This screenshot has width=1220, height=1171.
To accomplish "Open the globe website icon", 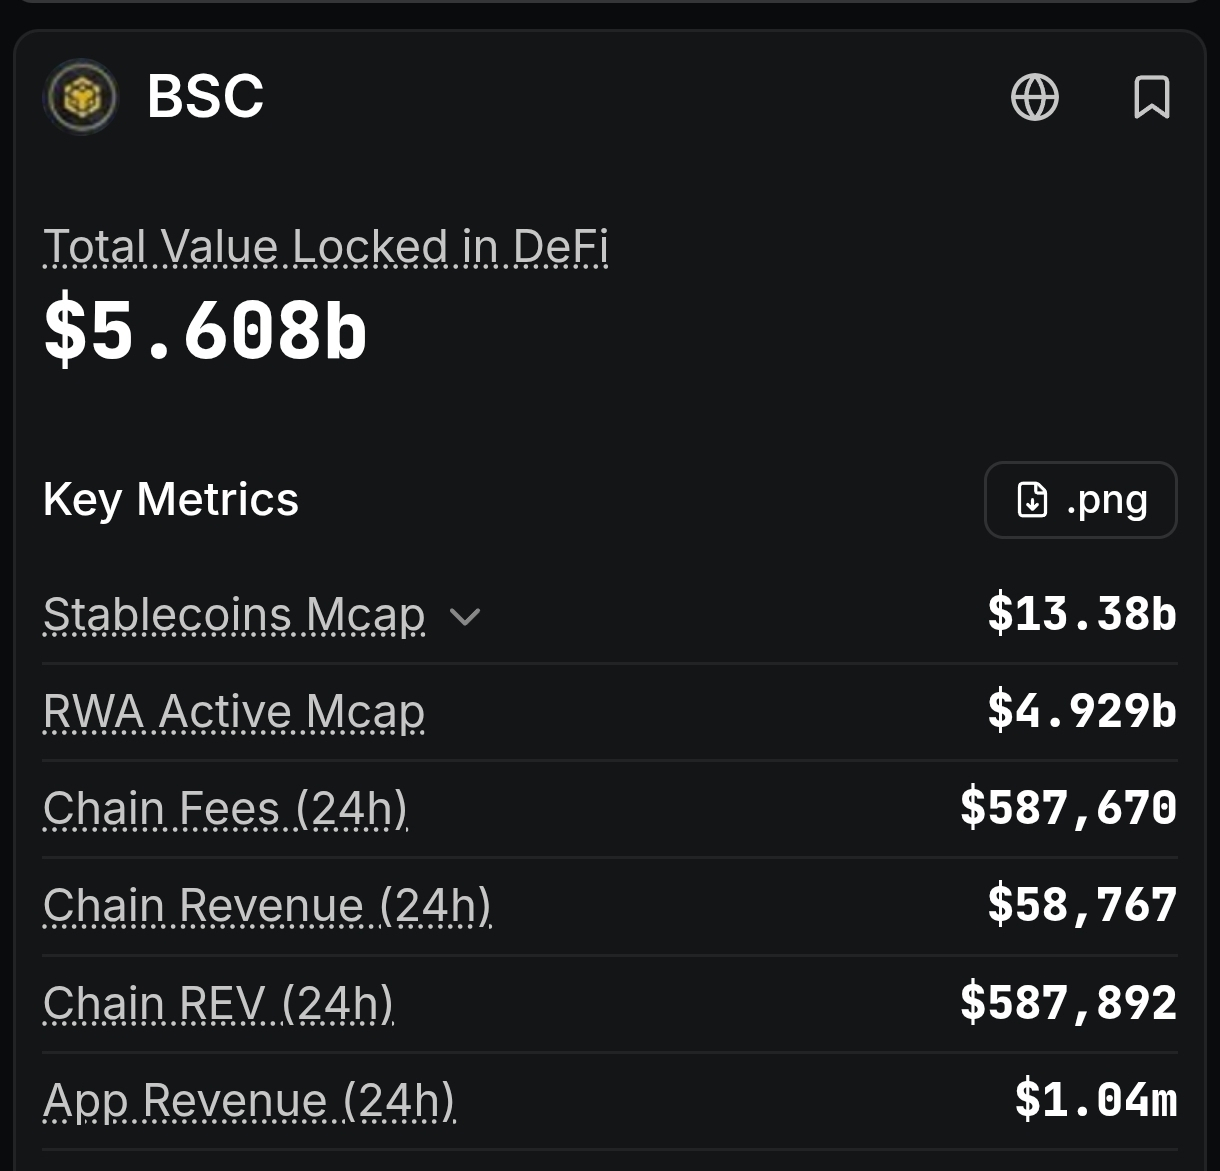I will (1035, 97).
